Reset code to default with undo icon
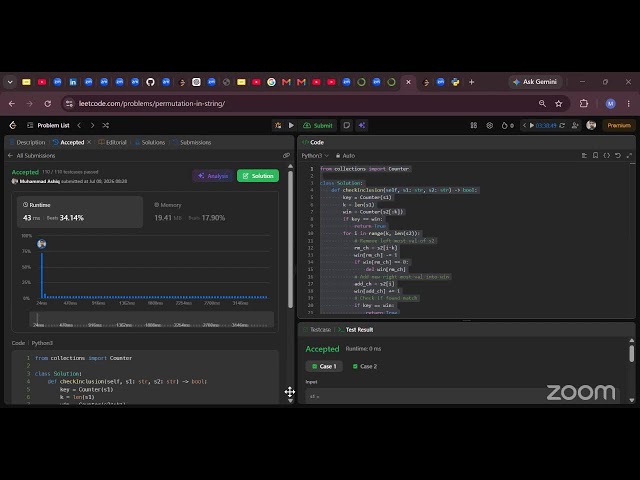This screenshot has height=480, width=640. [x=618, y=156]
